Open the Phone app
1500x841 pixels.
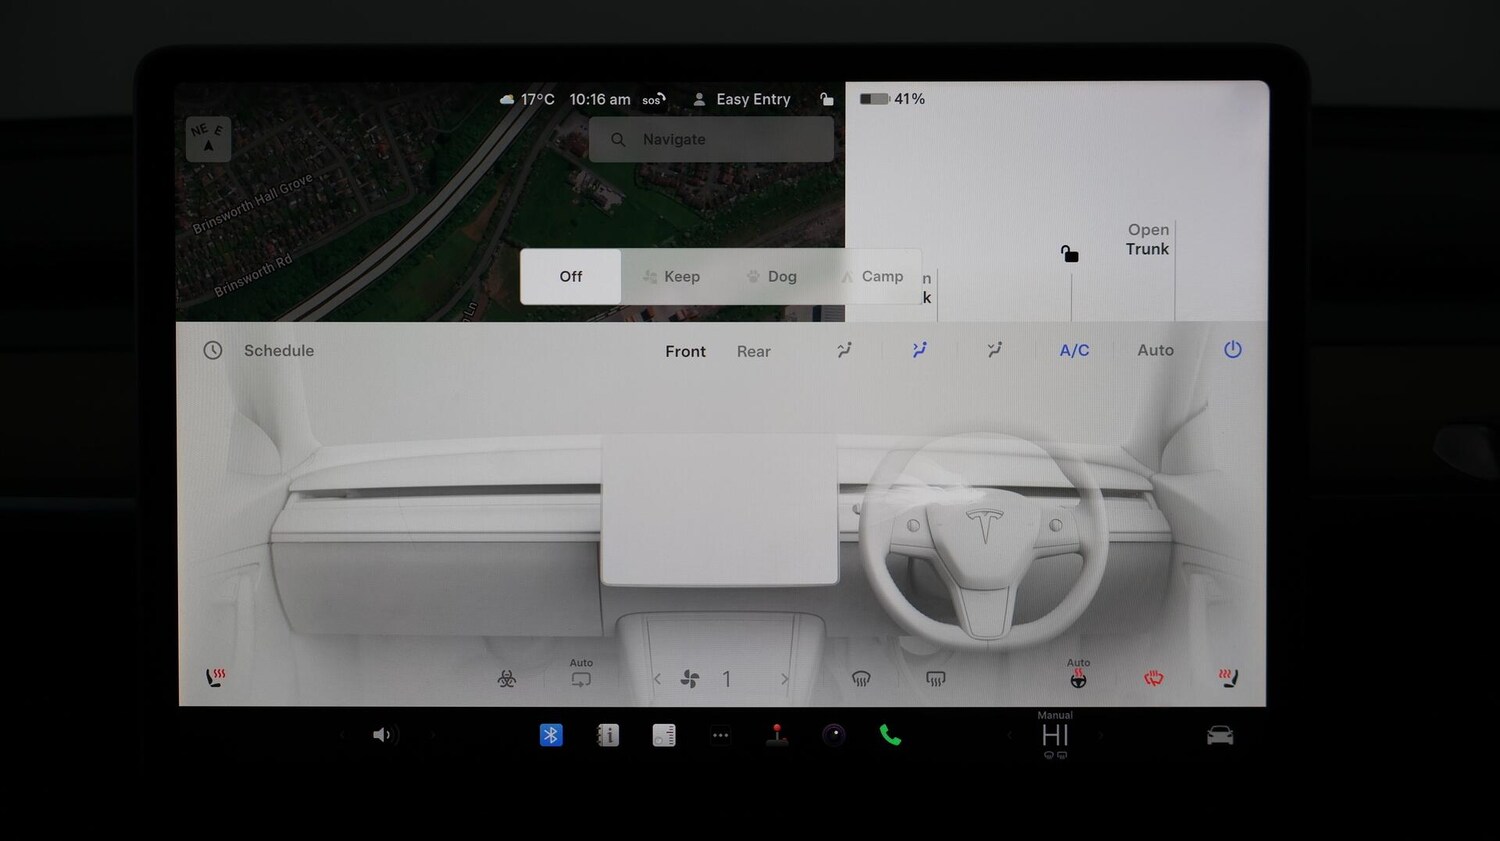[892, 735]
